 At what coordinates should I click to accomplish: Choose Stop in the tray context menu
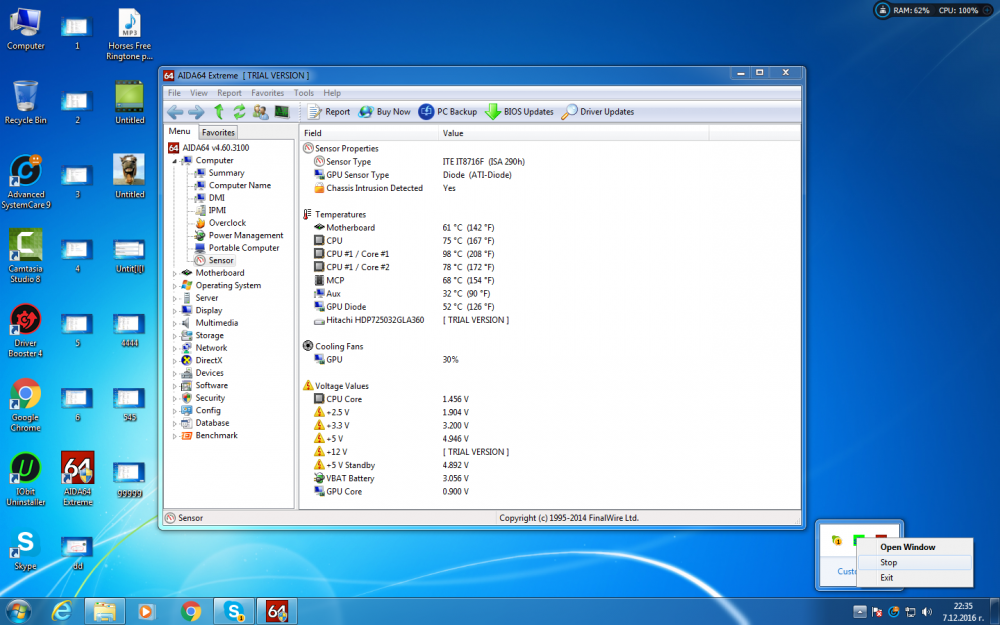pos(915,562)
